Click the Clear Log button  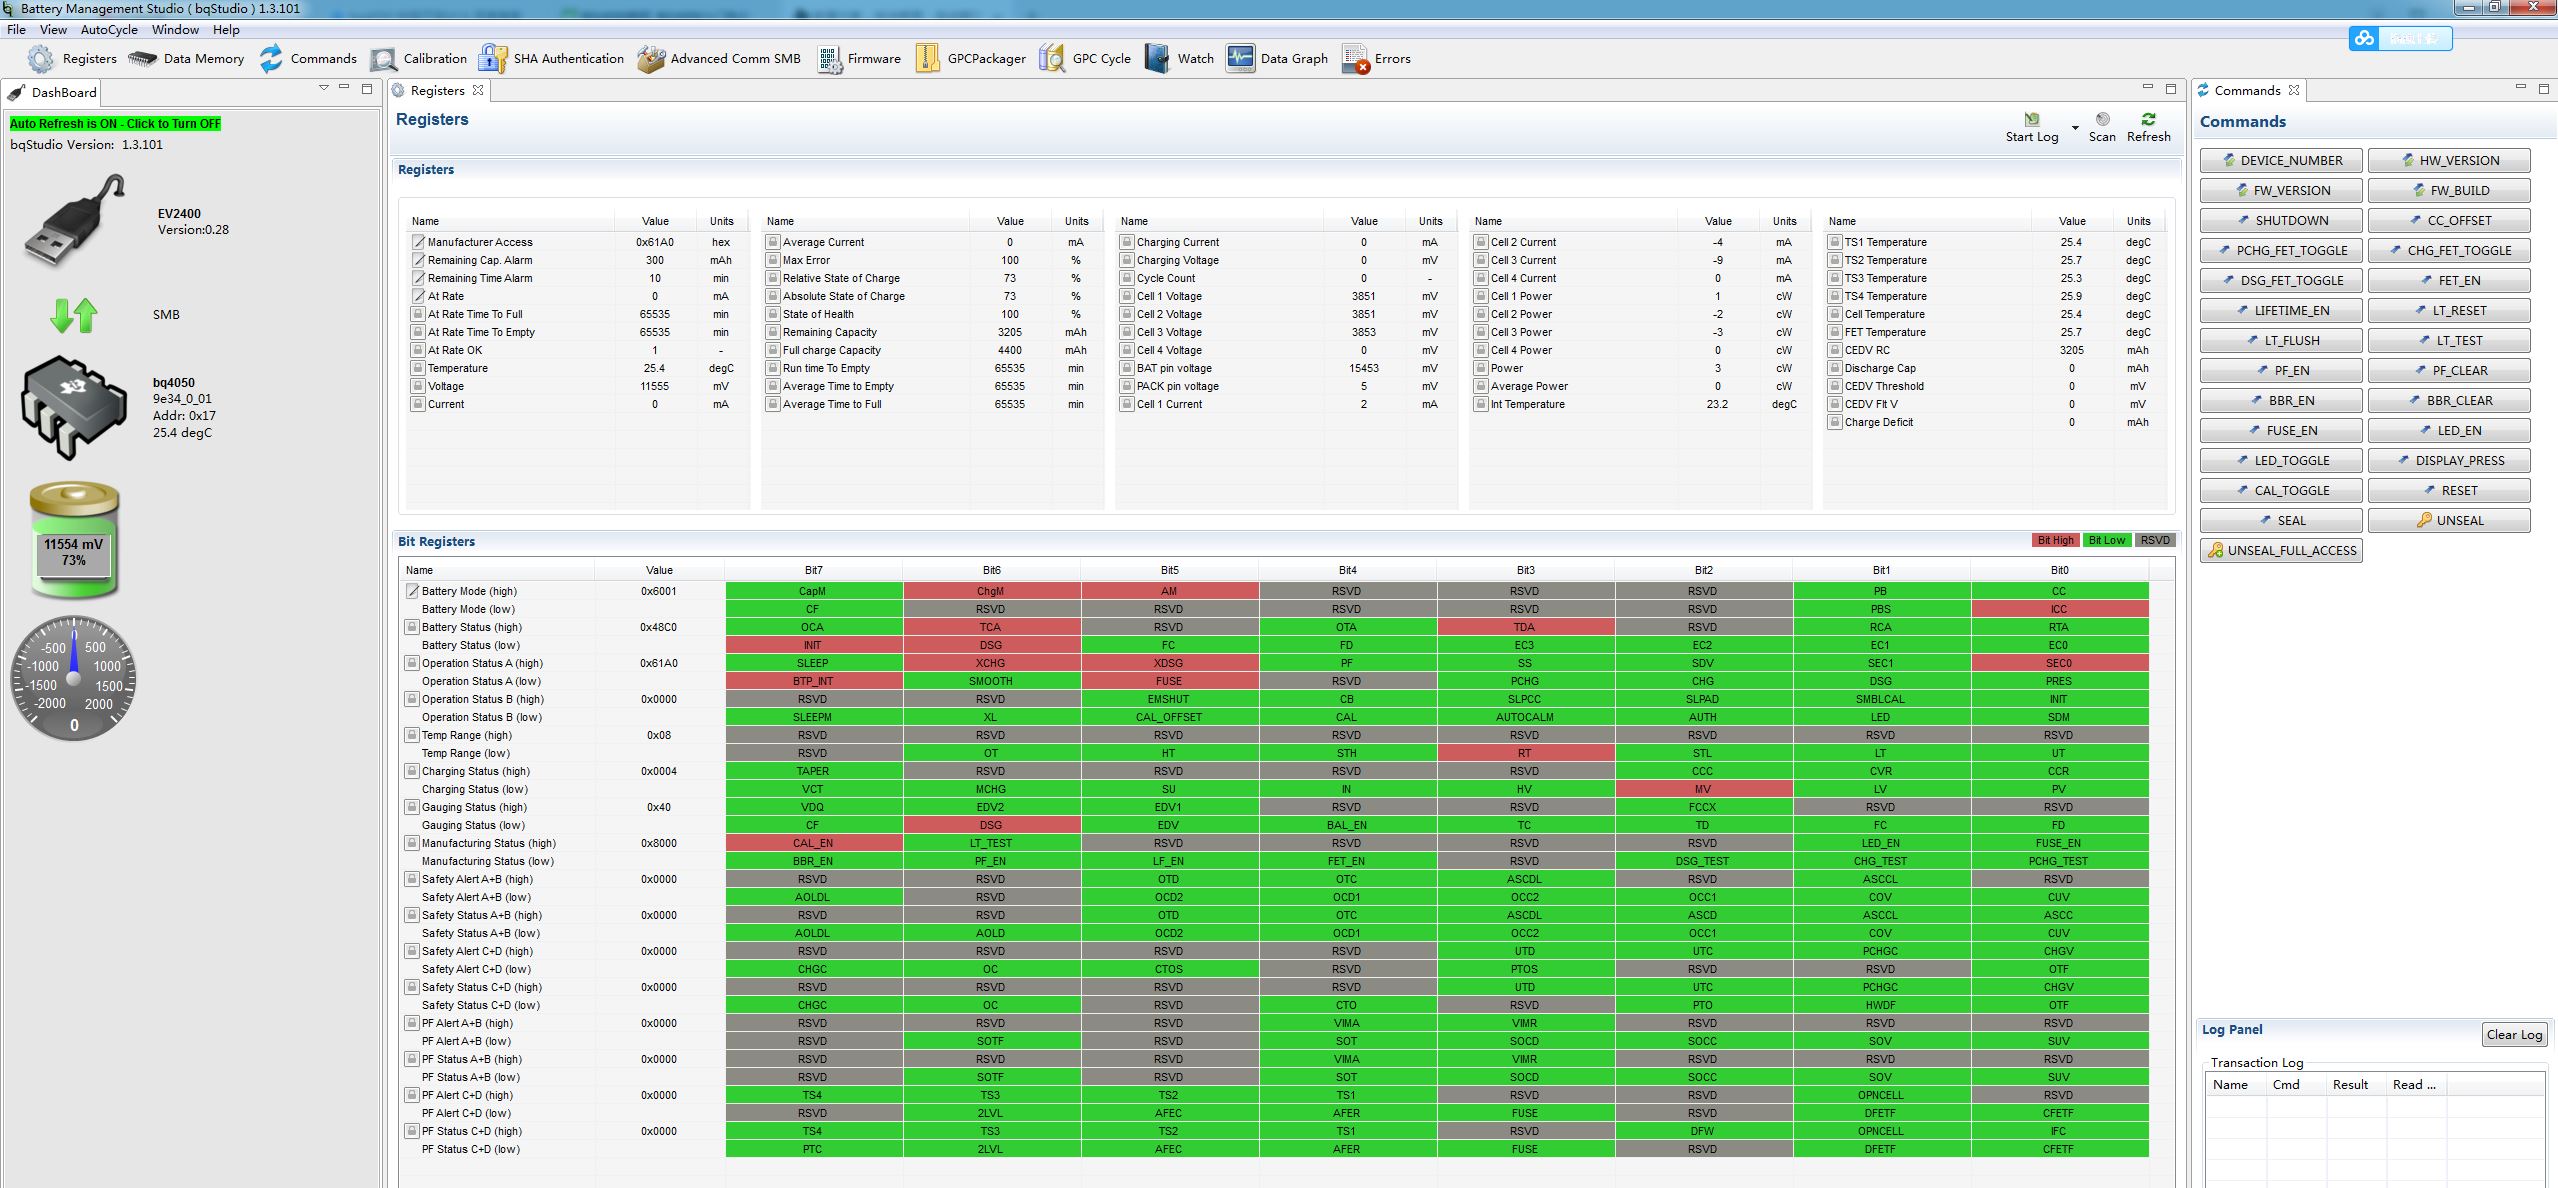[2513, 1035]
